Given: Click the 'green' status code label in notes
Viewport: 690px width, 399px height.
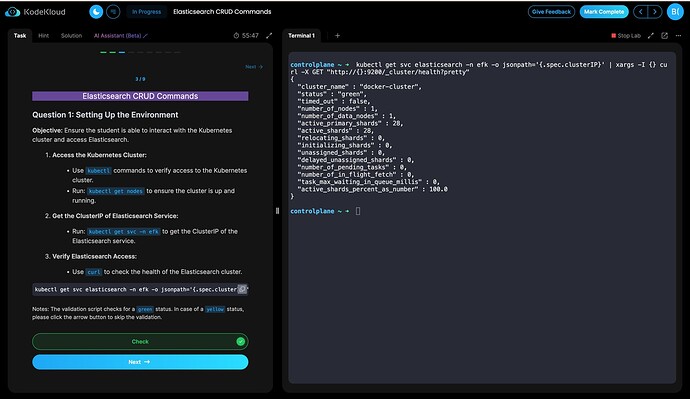Looking at the screenshot, I should coord(145,309).
